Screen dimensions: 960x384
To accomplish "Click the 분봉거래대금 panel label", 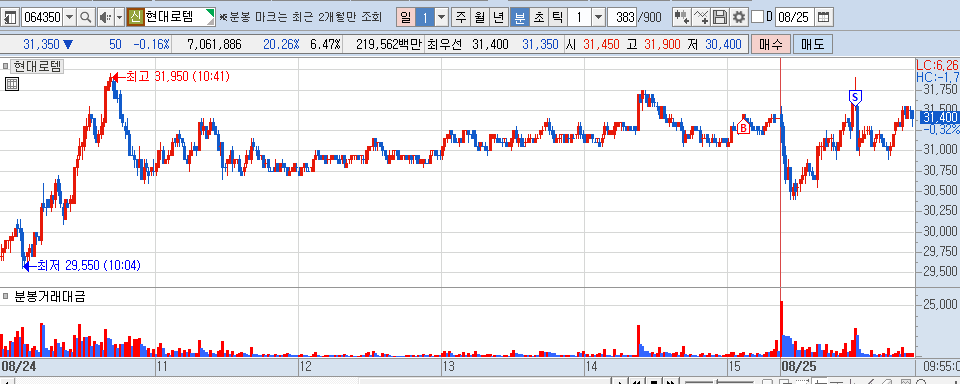I will (x=50, y=297).
